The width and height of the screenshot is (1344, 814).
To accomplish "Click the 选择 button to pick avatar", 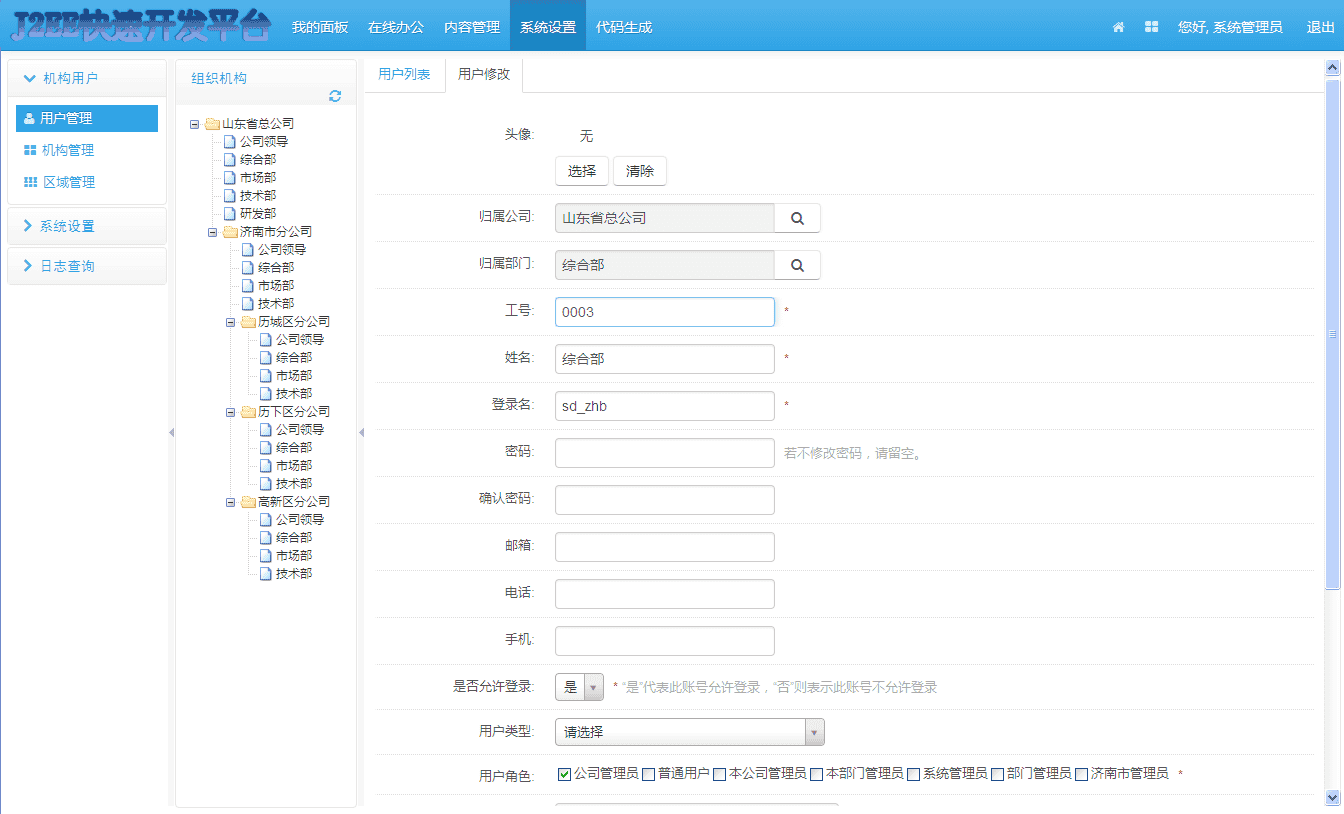I will pyautogui.click(x=581, y=171).
